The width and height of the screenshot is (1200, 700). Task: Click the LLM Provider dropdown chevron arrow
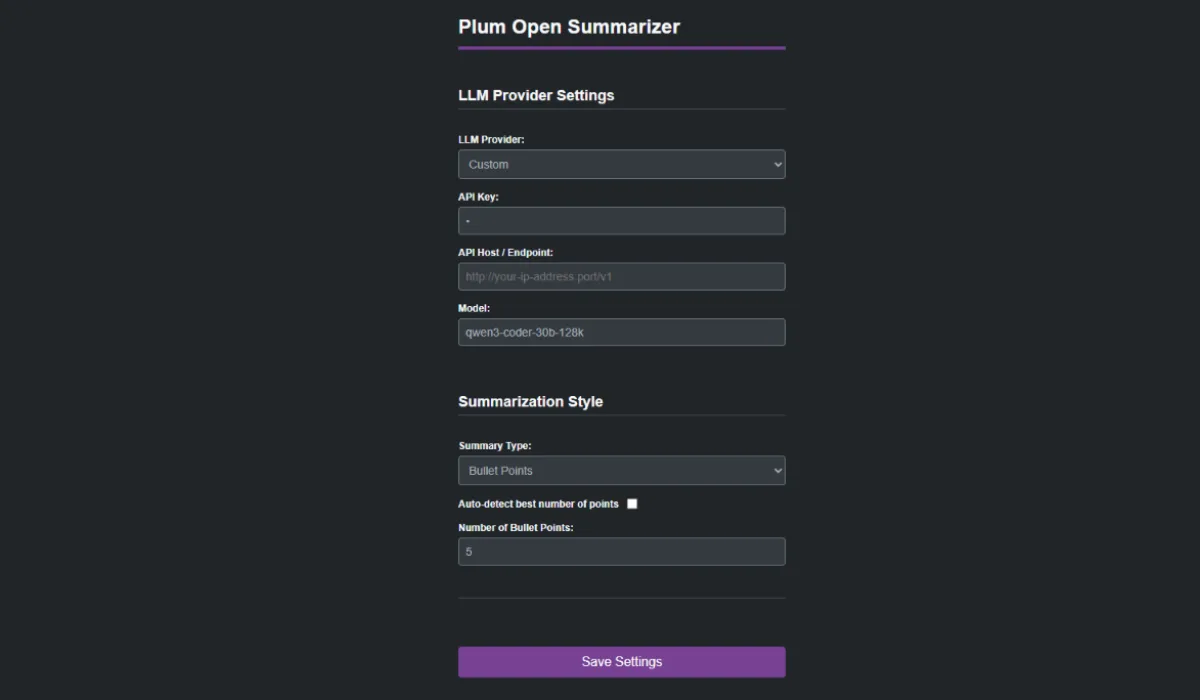(777, 164)
